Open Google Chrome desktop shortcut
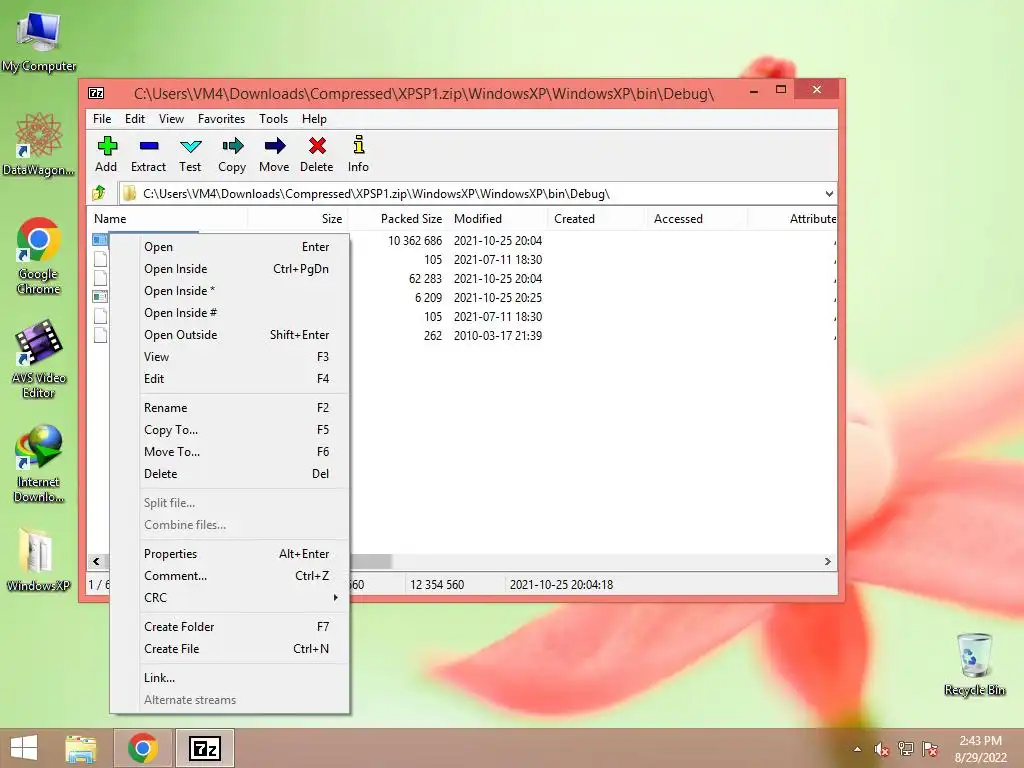1024x768 pixels. (x=39, y=255)
